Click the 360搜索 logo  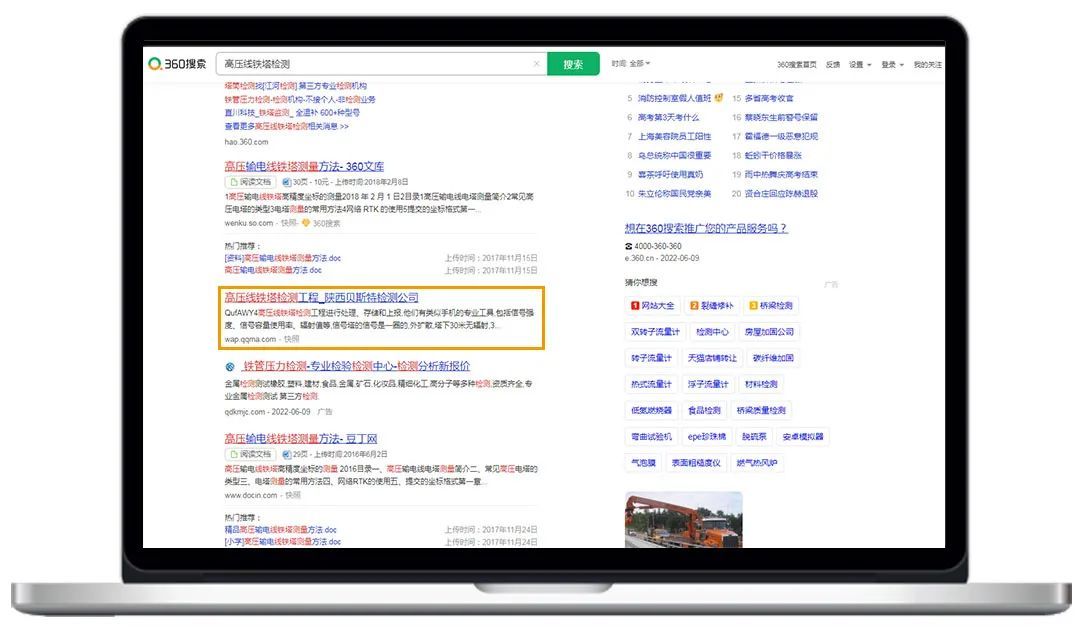point(178,64)
